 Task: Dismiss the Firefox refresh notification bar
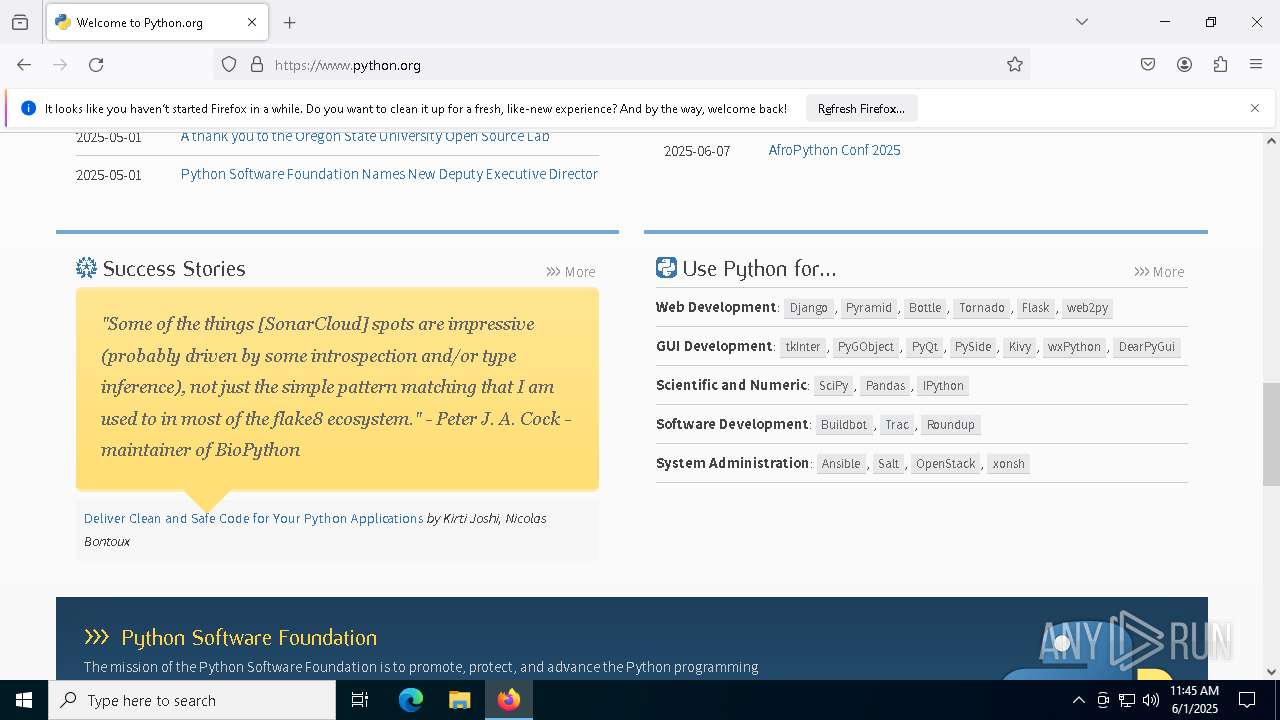click(1255, 108)
